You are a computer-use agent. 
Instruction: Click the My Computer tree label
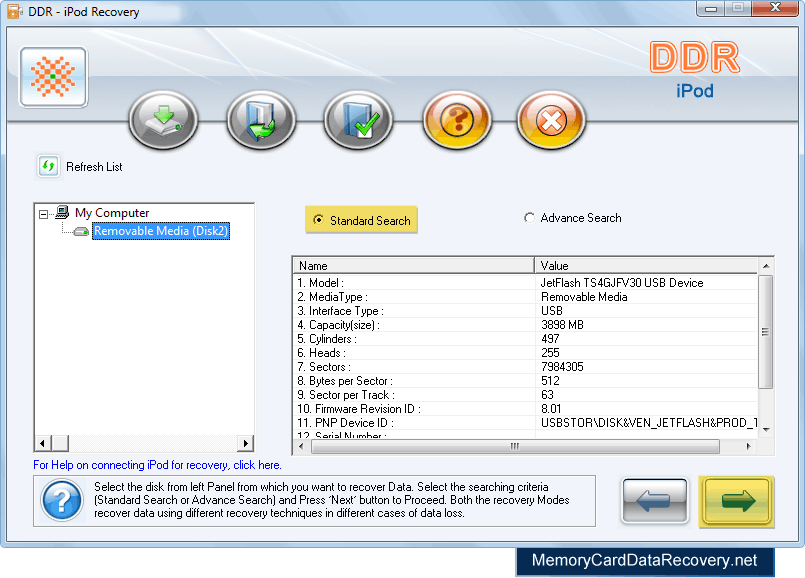pyautogui.click(x=112, y=213)
